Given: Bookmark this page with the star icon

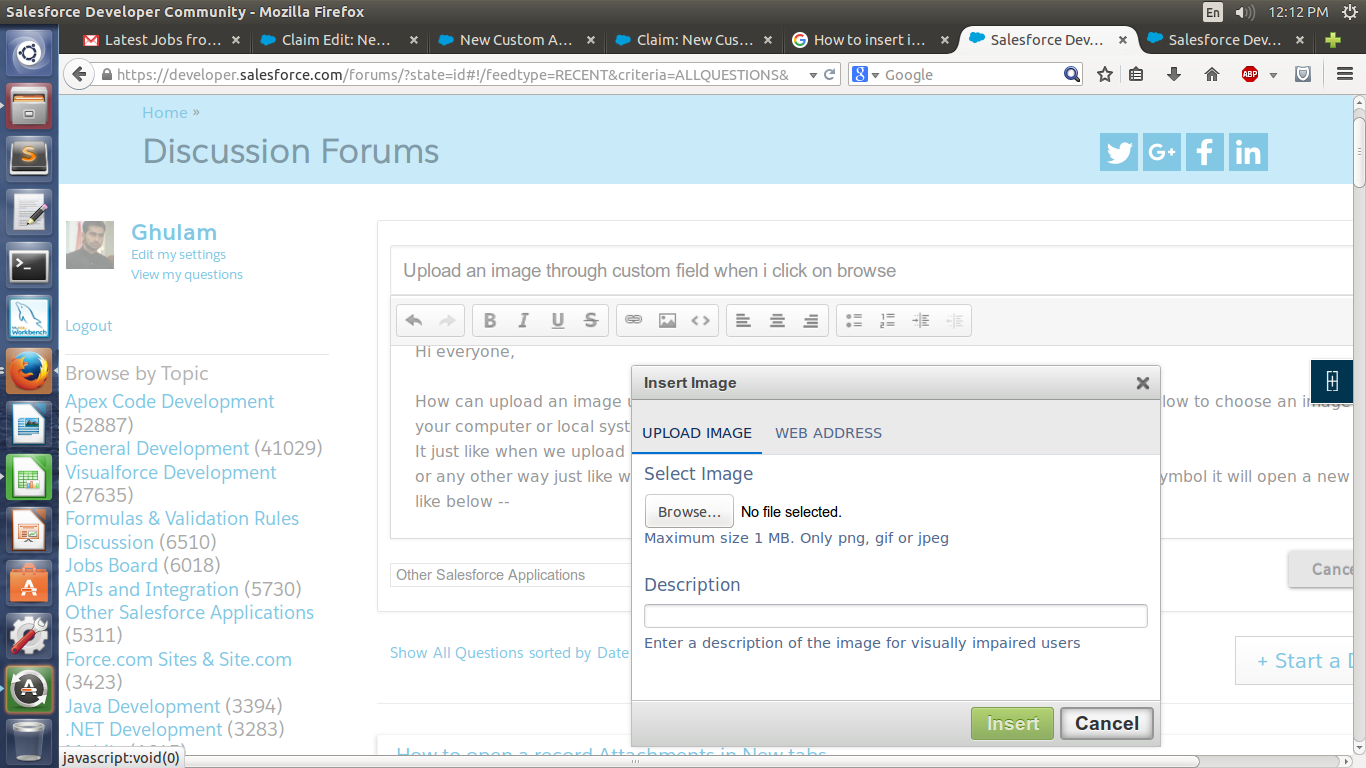Looking at the screenshot, I should point(1105,75).
